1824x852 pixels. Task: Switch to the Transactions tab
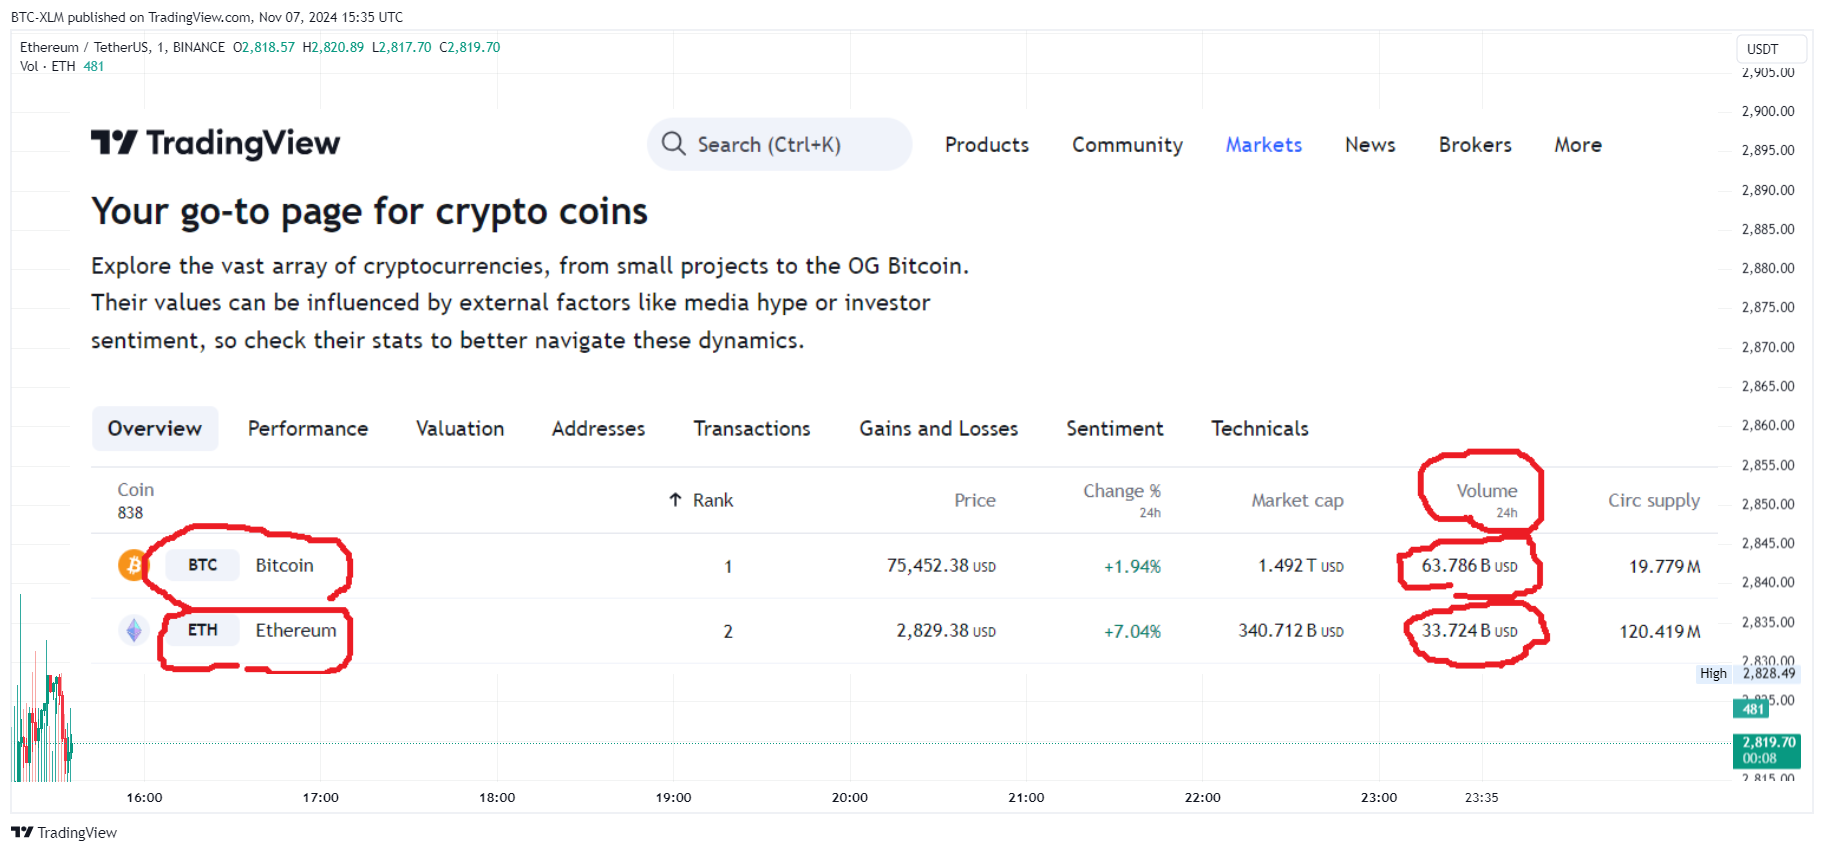[752, 429]
